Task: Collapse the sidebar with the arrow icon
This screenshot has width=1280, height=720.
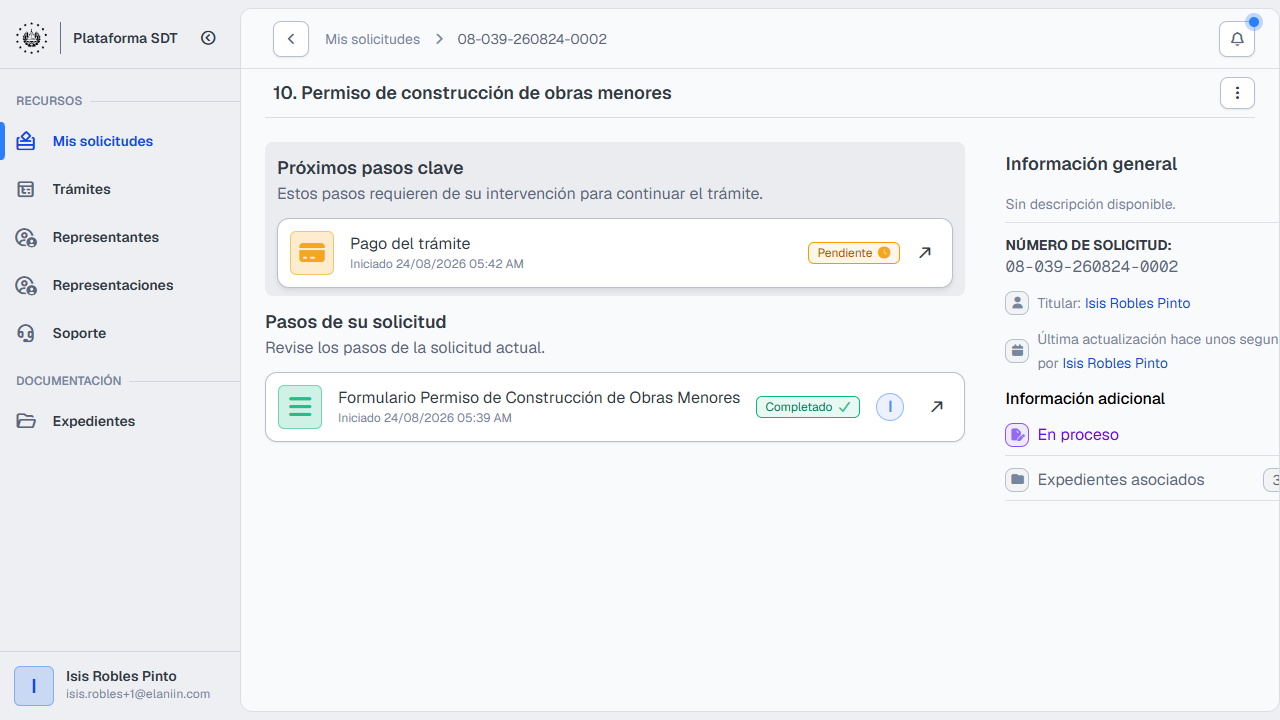Action: (x=208, y=38)
